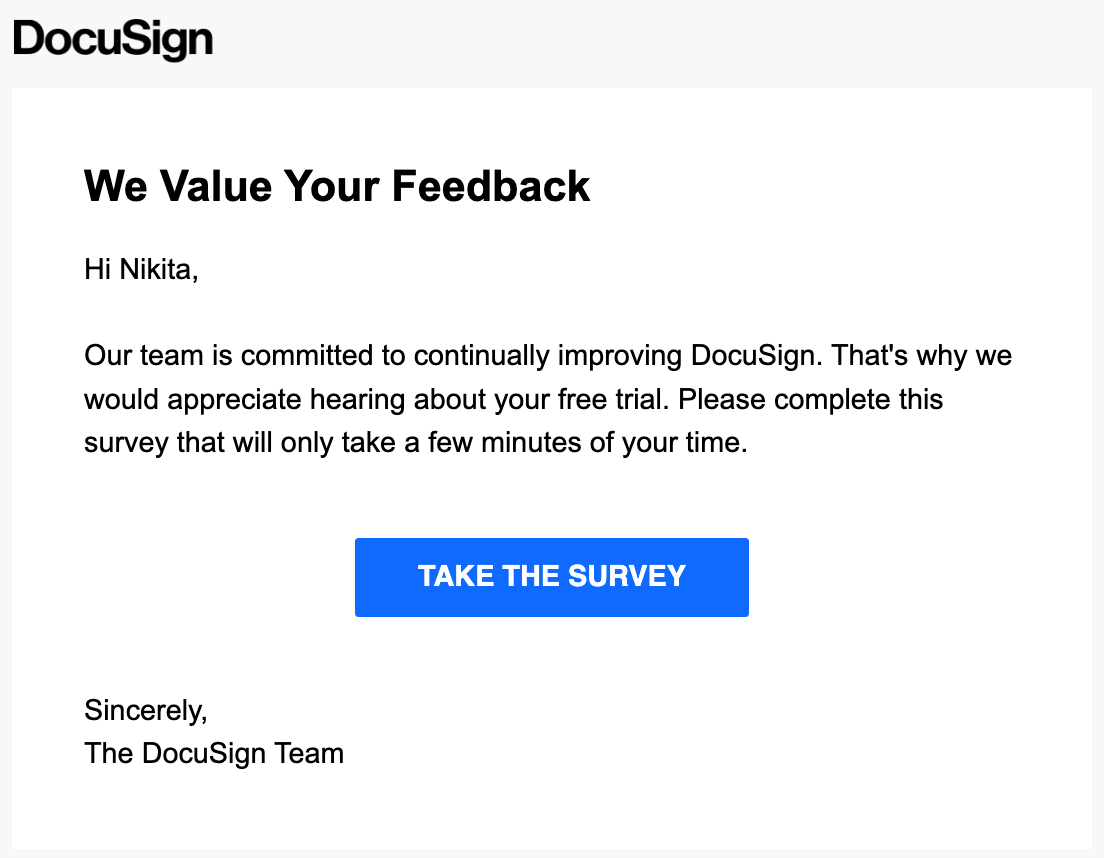Click the Hi Nikita greeting line
Image resolution: width=1104 pixels, height=858 pixels.
point(141,270)
